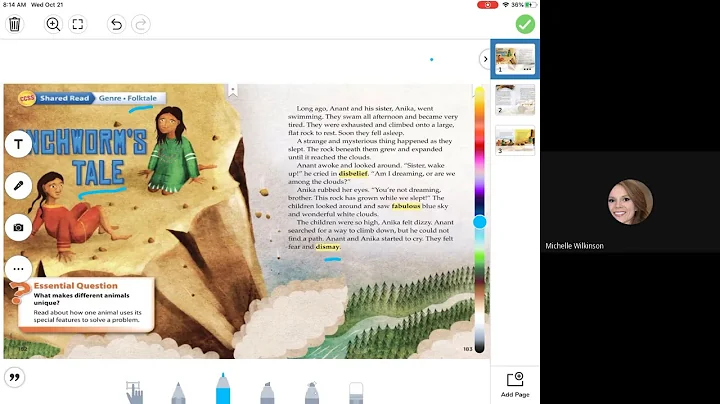Click the highlighted word dismay

click(327, 247)
